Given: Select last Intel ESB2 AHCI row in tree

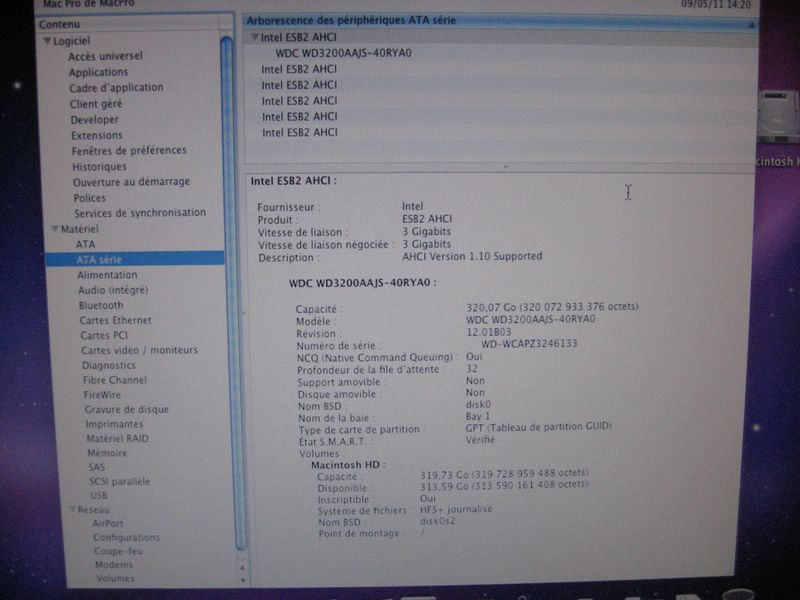Looking at the screenshot, I should tap(300, 133).
